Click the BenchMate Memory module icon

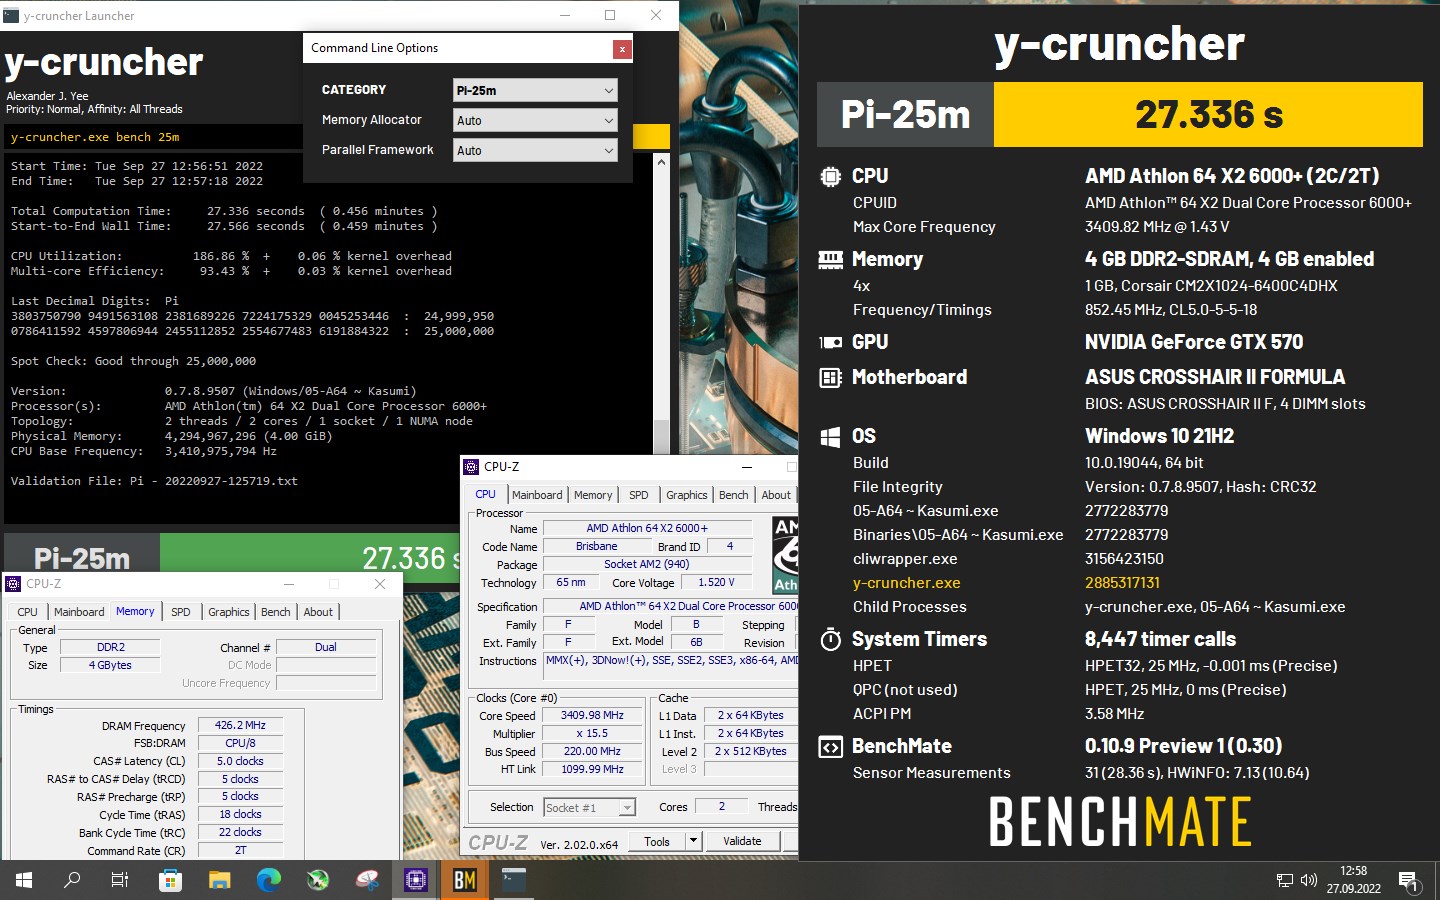tap(830, 259)
